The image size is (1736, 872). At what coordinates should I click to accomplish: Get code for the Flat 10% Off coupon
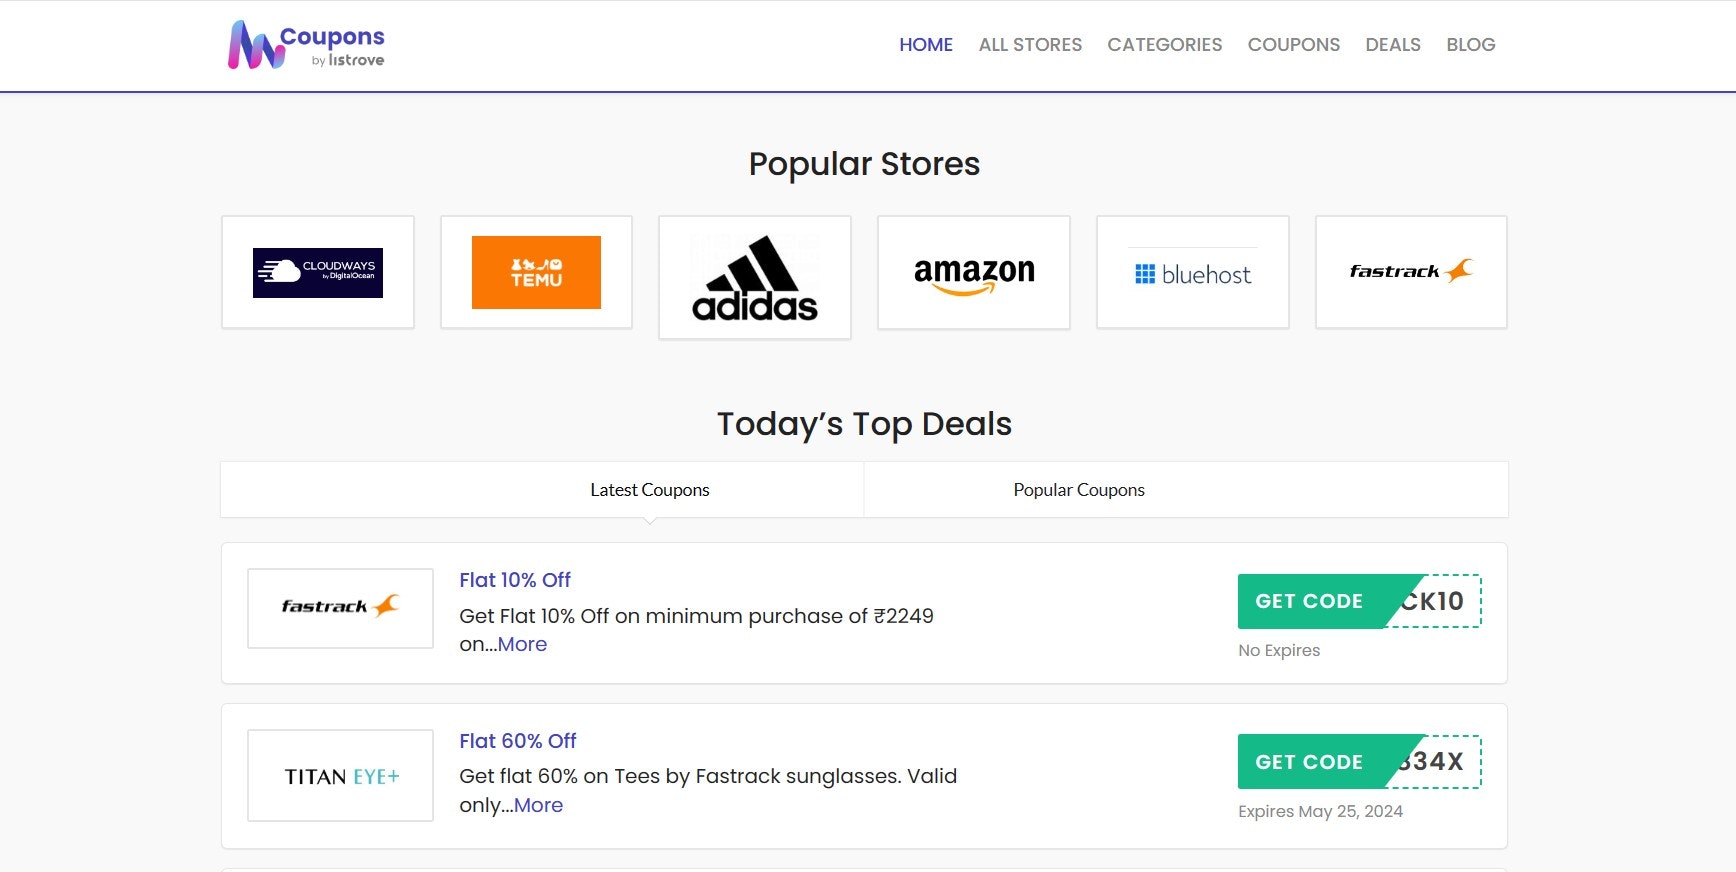click(1359, 601)
